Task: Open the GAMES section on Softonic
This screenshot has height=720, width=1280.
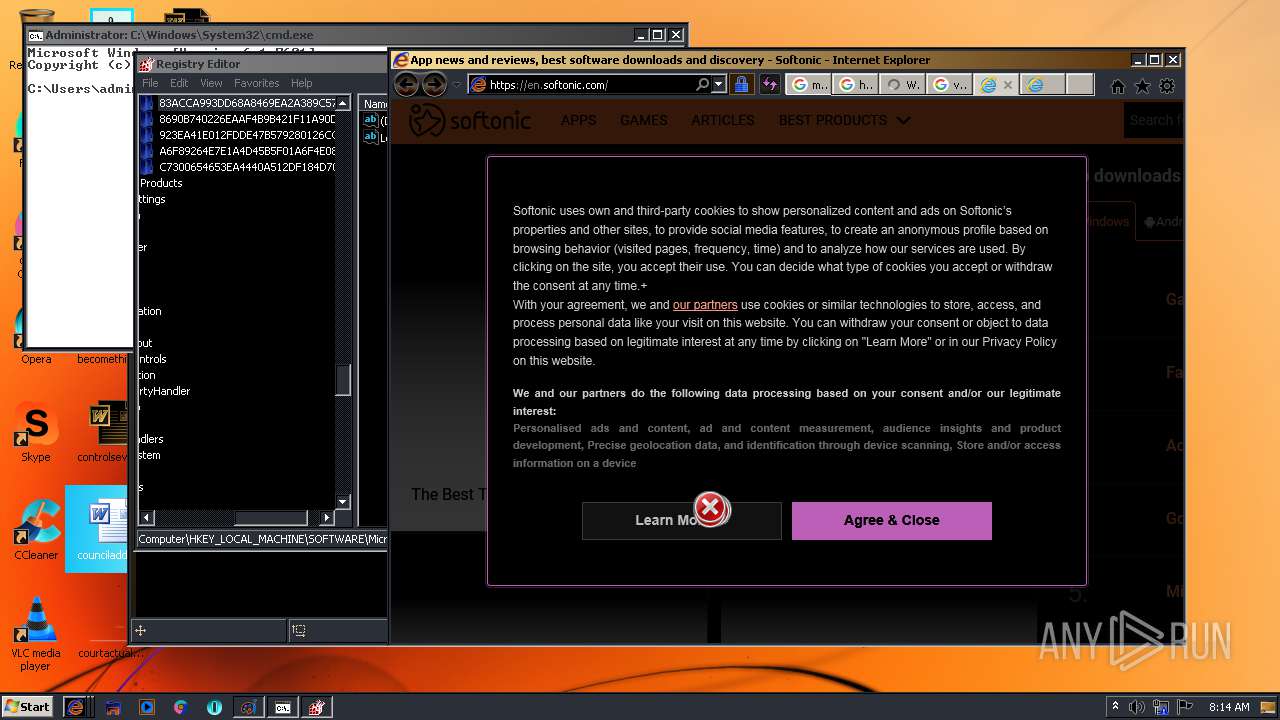Action: coord(643,120)
